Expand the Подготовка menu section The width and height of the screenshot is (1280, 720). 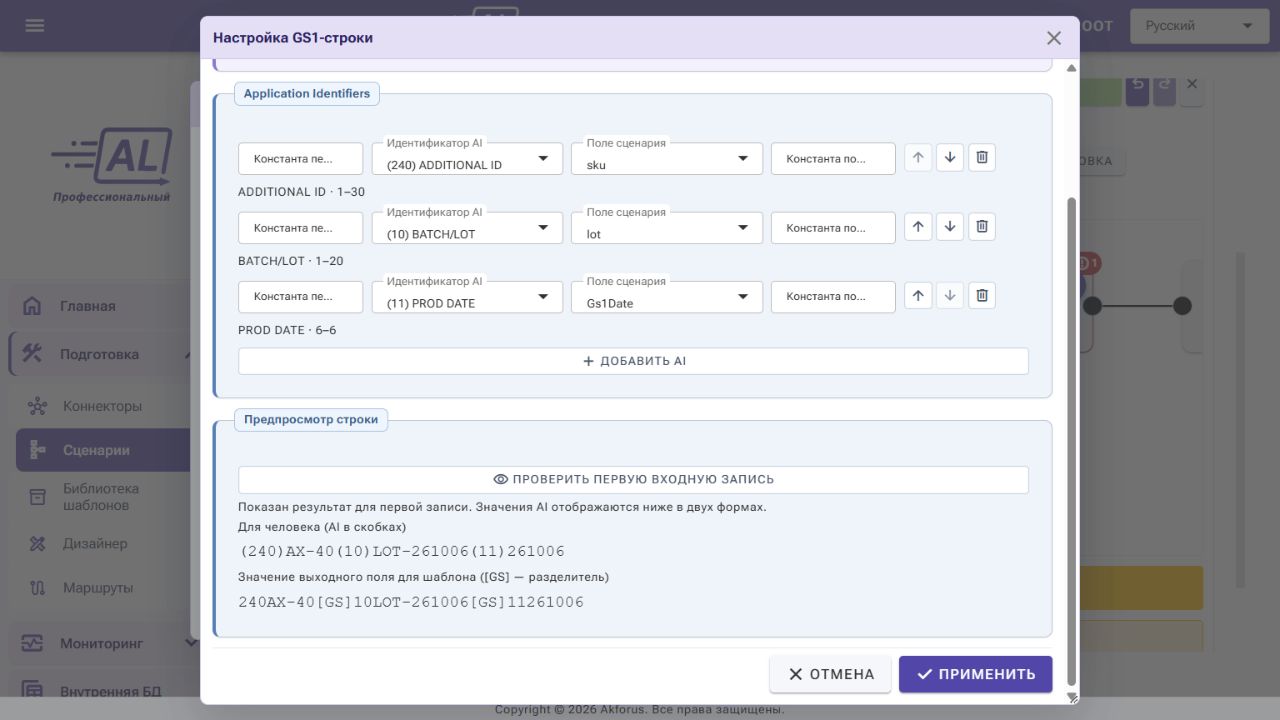coord(100,354)
